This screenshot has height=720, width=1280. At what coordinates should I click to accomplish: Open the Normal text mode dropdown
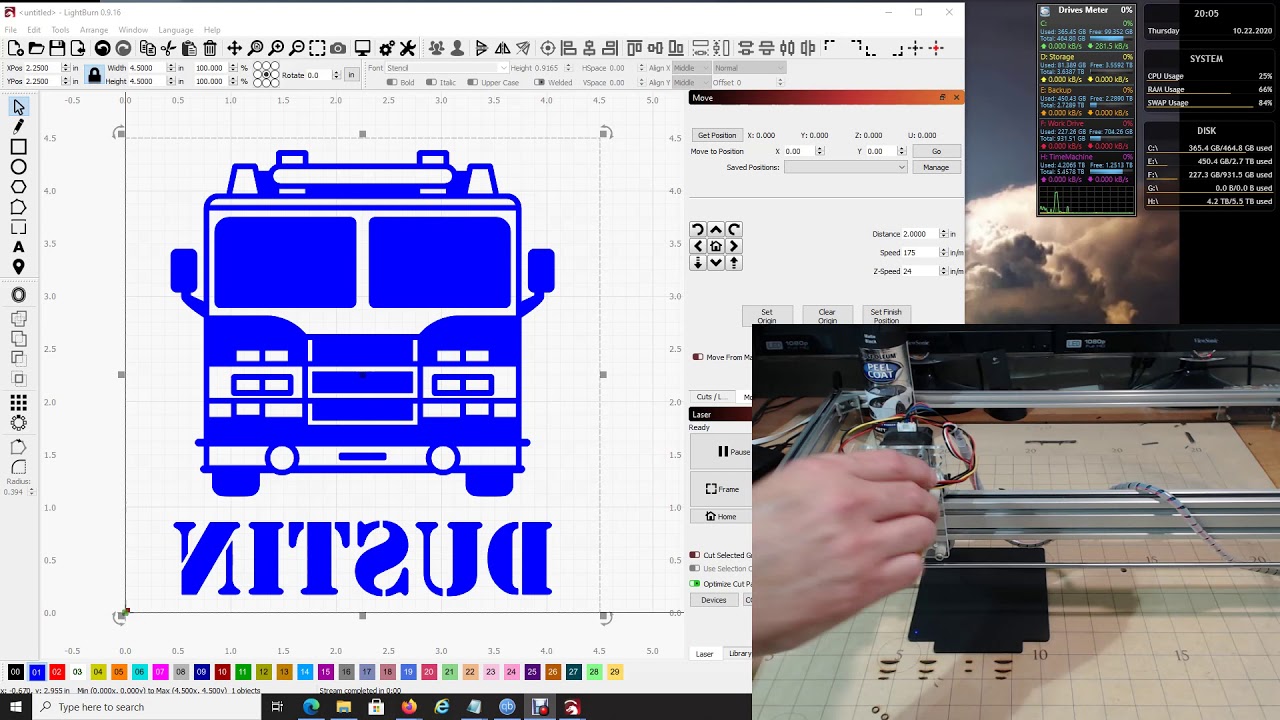748,68
